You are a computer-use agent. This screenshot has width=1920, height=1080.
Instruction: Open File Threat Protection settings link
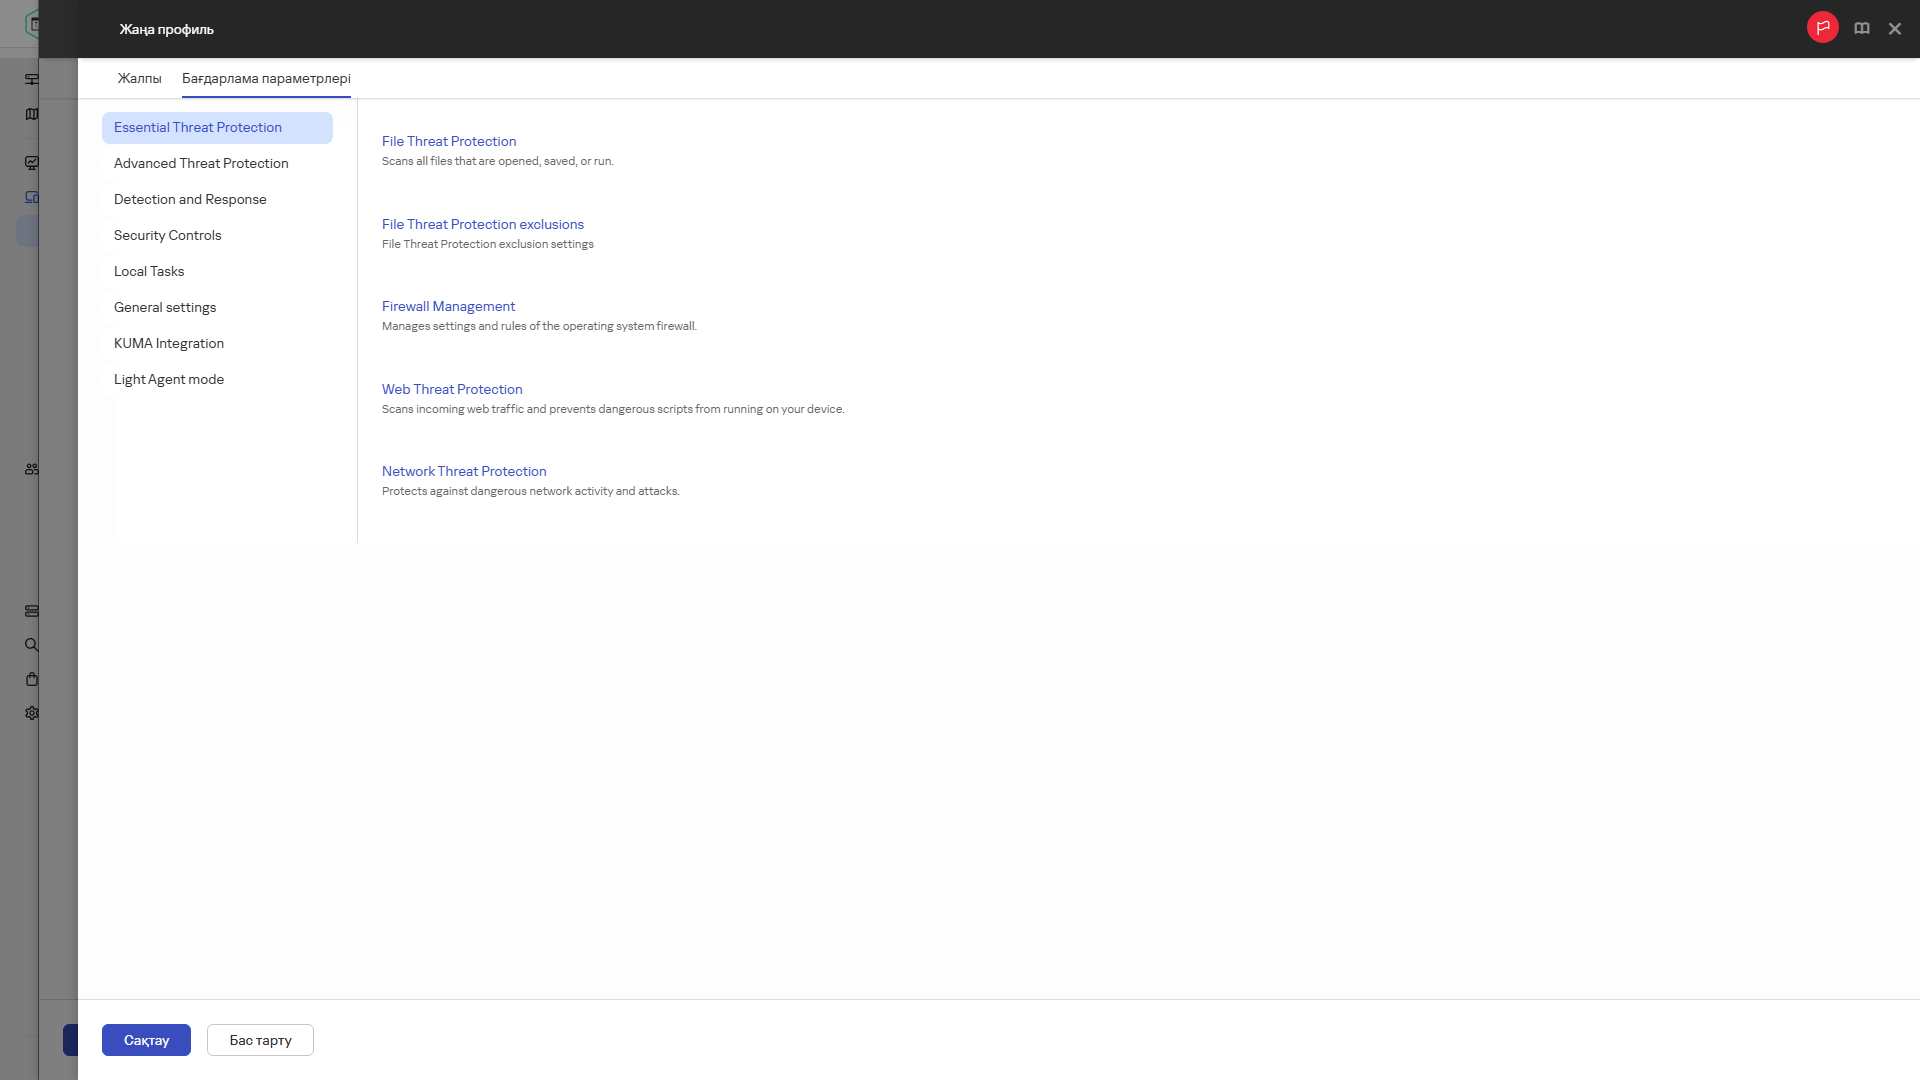click(449, 141)
